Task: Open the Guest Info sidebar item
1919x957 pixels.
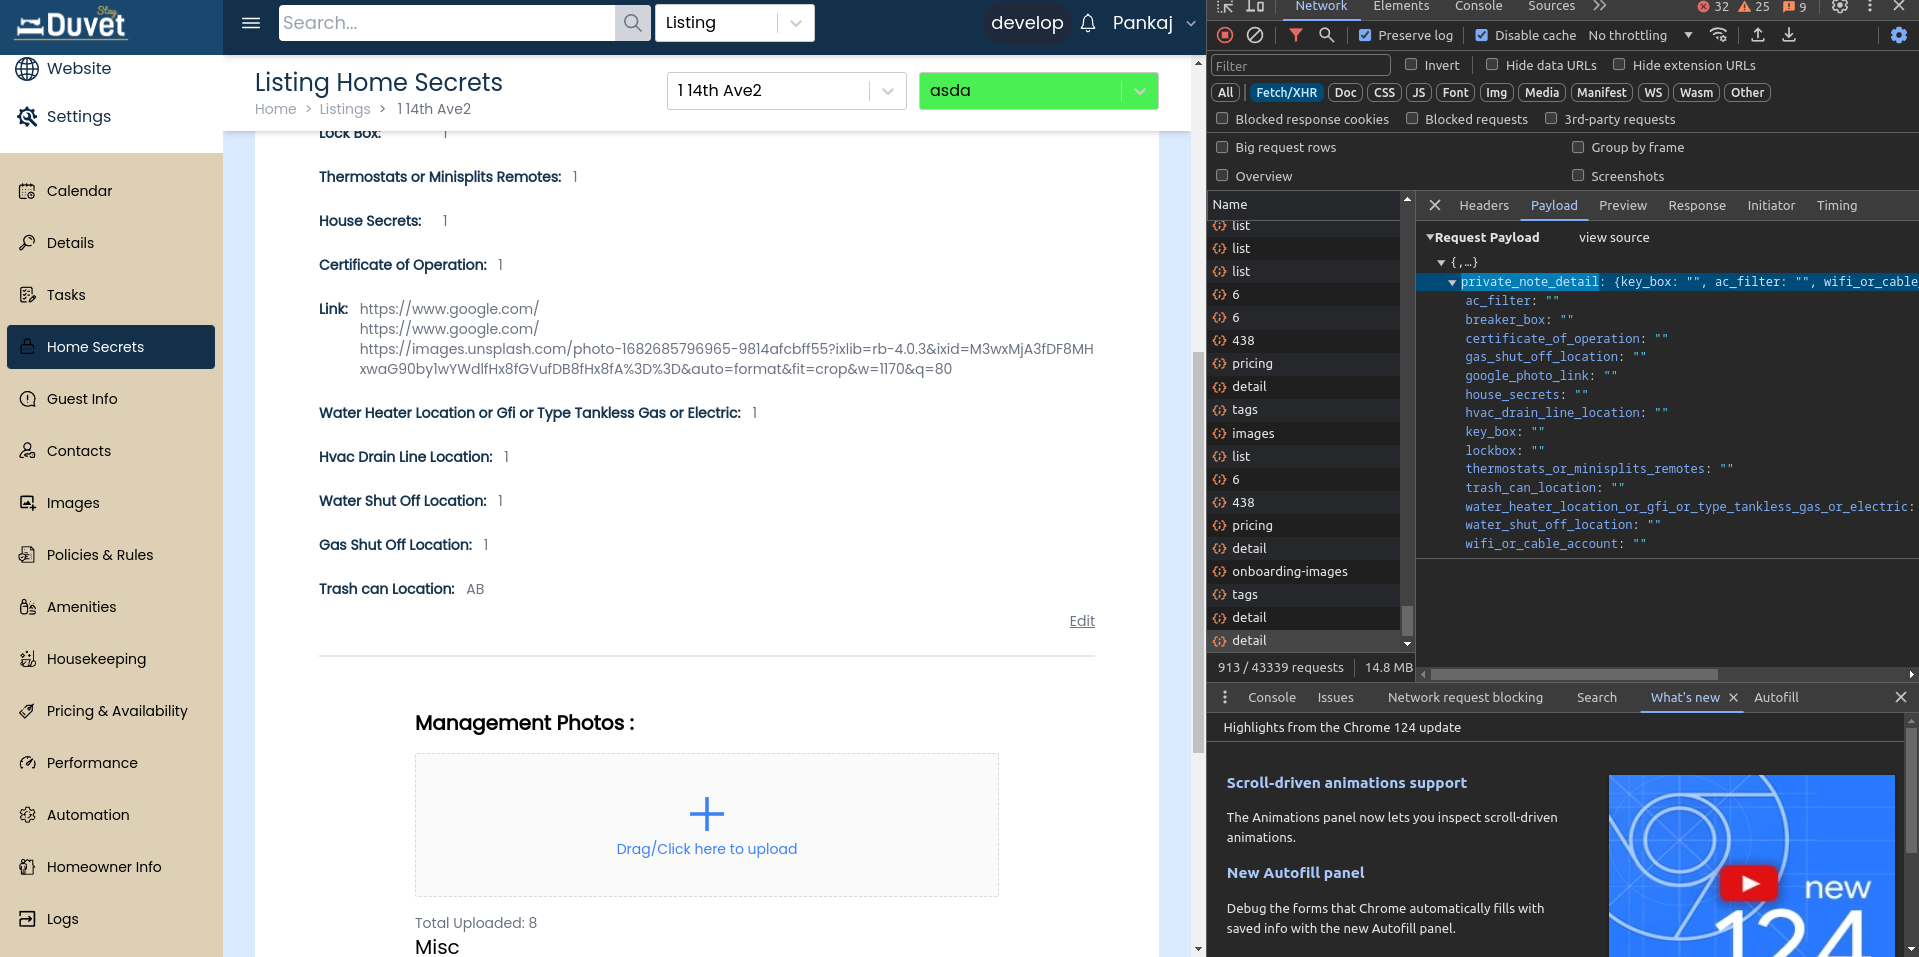Action: coord(82,399)
